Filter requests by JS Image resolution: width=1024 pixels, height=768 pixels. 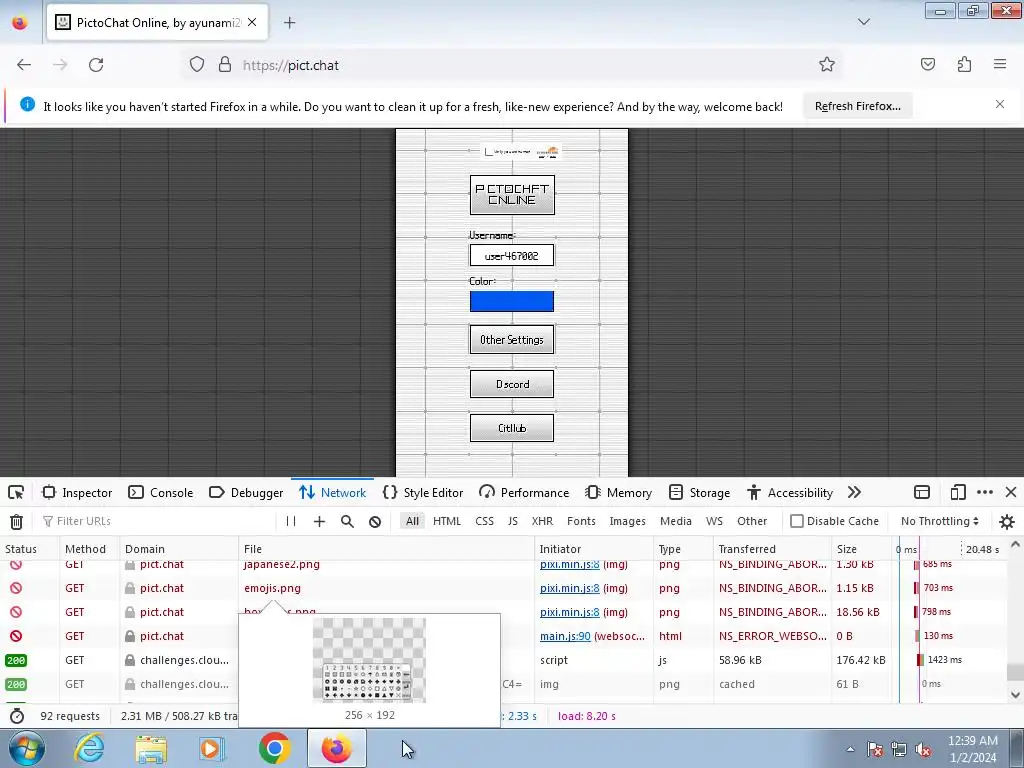513,521
